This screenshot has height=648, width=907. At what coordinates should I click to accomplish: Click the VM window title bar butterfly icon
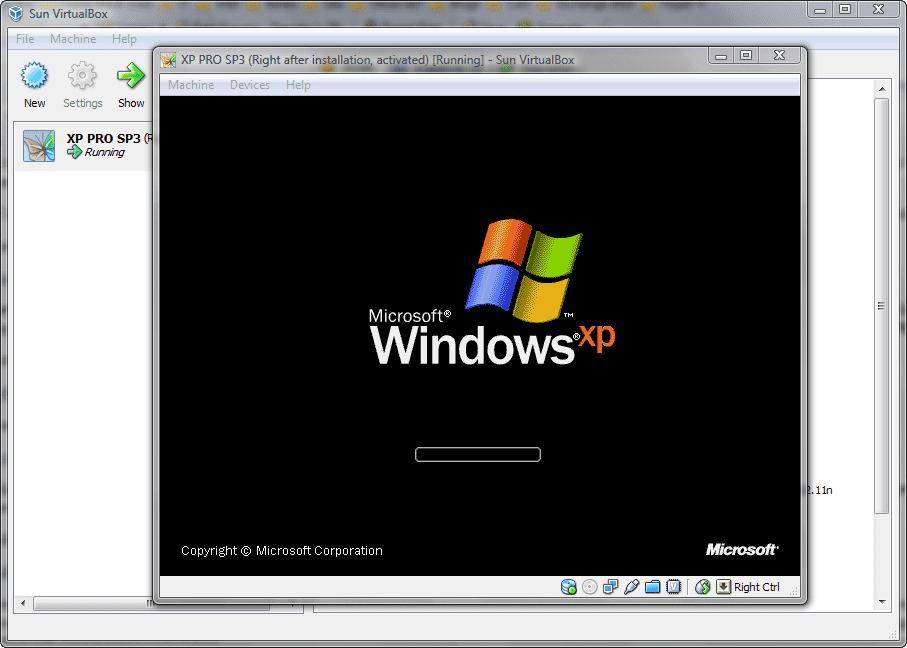(x=168, y=60)
